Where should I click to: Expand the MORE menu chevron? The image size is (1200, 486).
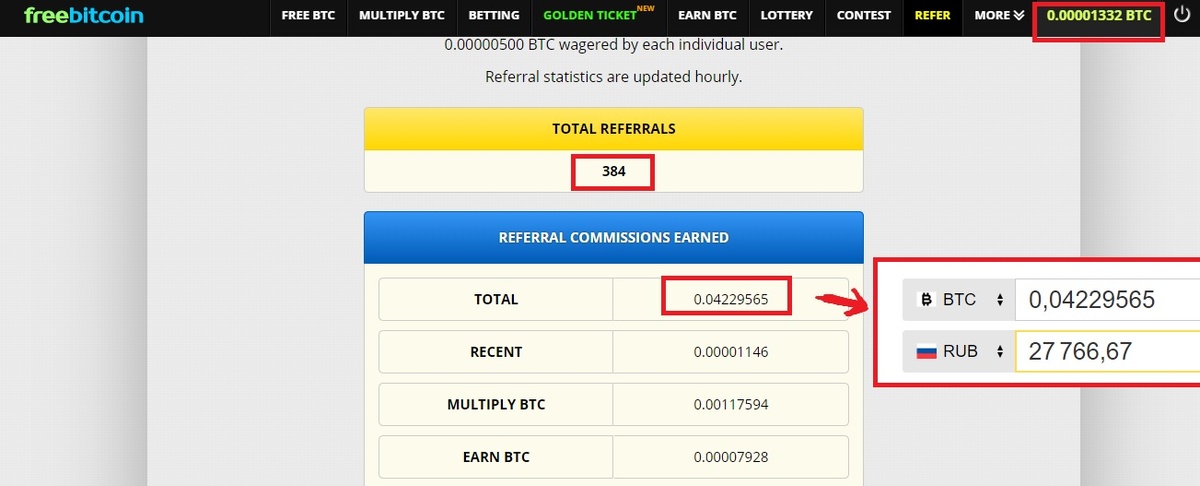coord(1019,16)
